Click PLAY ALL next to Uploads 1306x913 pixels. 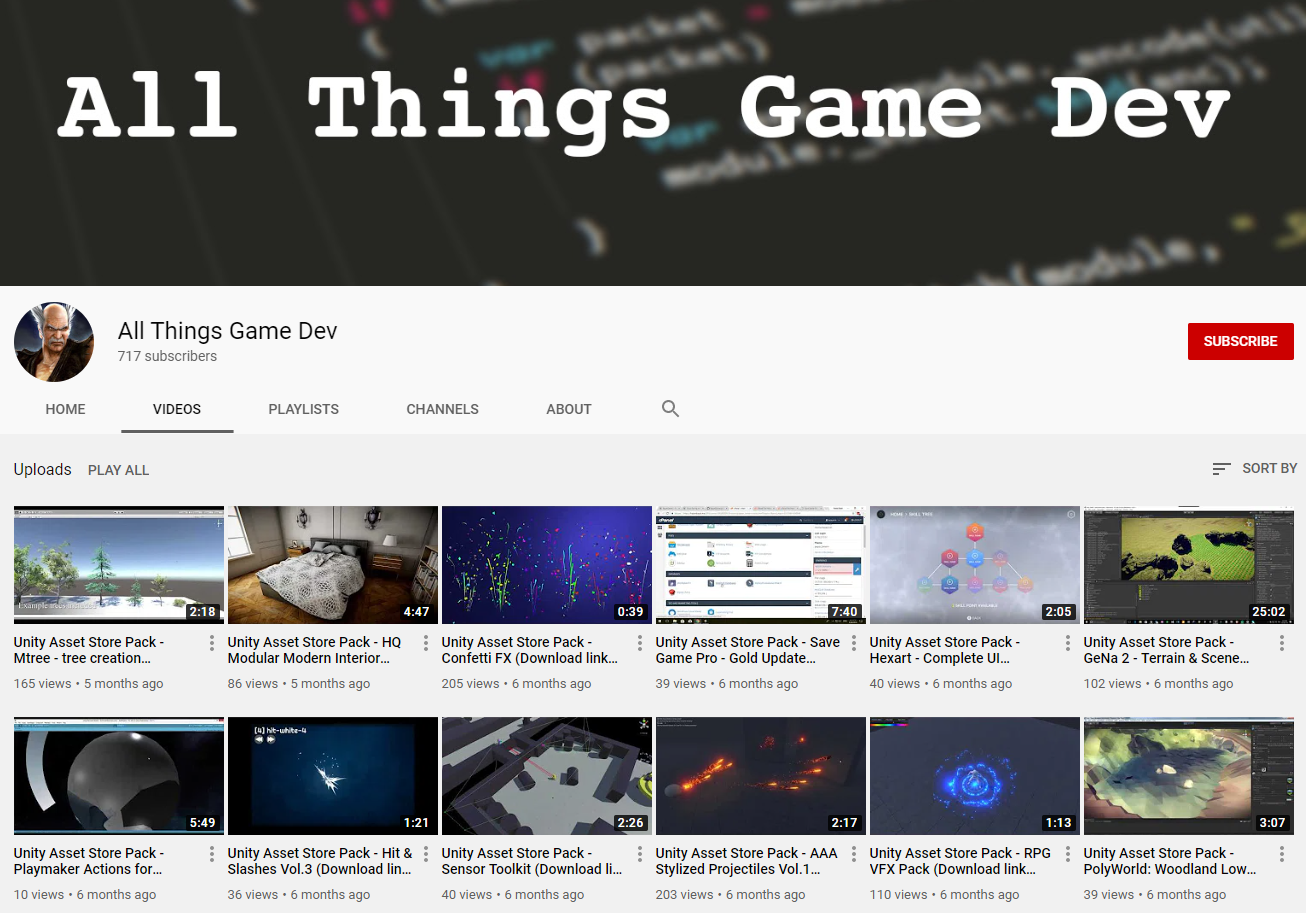pos(118,470)
